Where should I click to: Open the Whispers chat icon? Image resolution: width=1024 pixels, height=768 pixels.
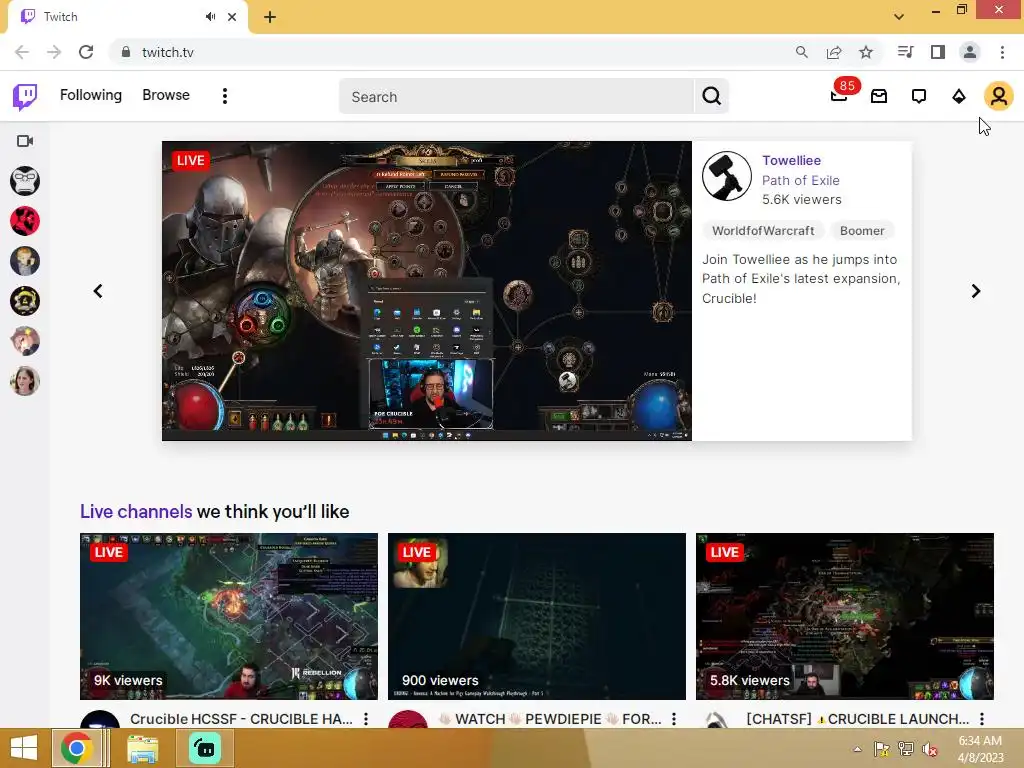pos(919,97)
